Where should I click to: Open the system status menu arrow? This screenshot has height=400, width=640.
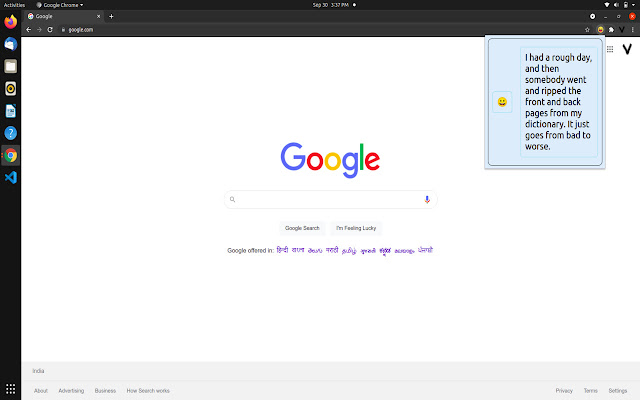coord(634,5)
